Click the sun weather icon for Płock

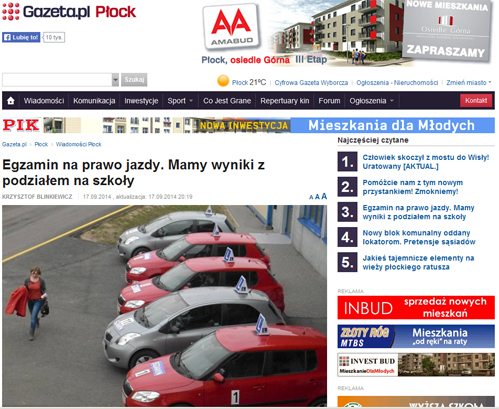(223, 81)
